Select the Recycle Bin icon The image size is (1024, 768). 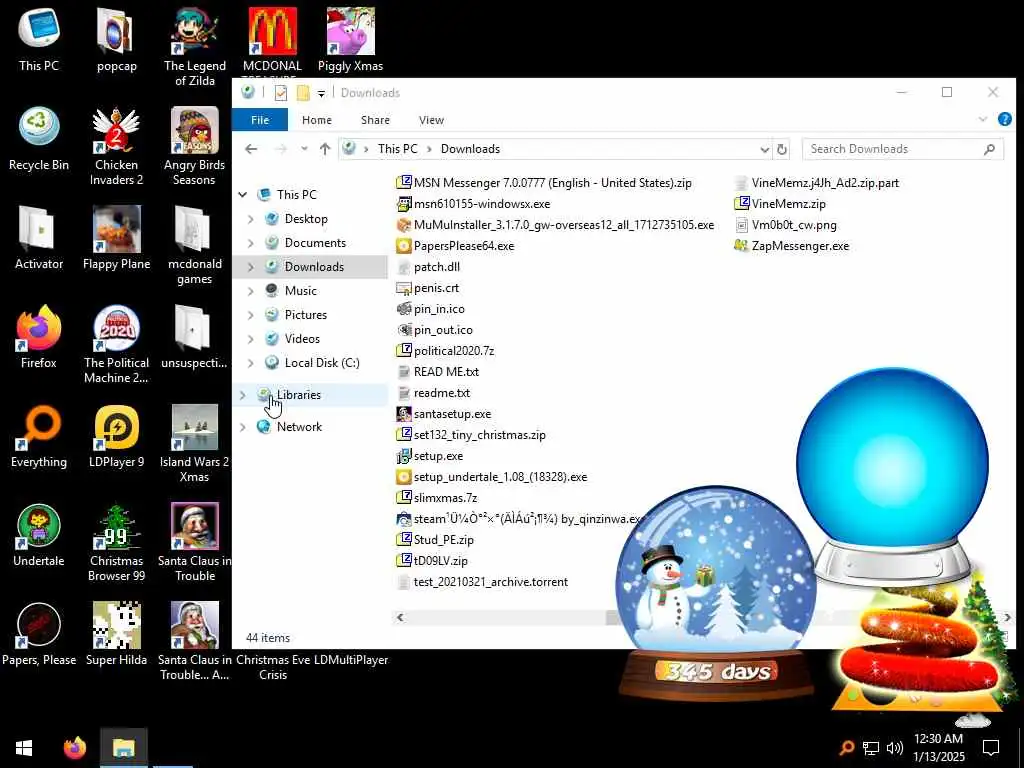click(39, 138)
